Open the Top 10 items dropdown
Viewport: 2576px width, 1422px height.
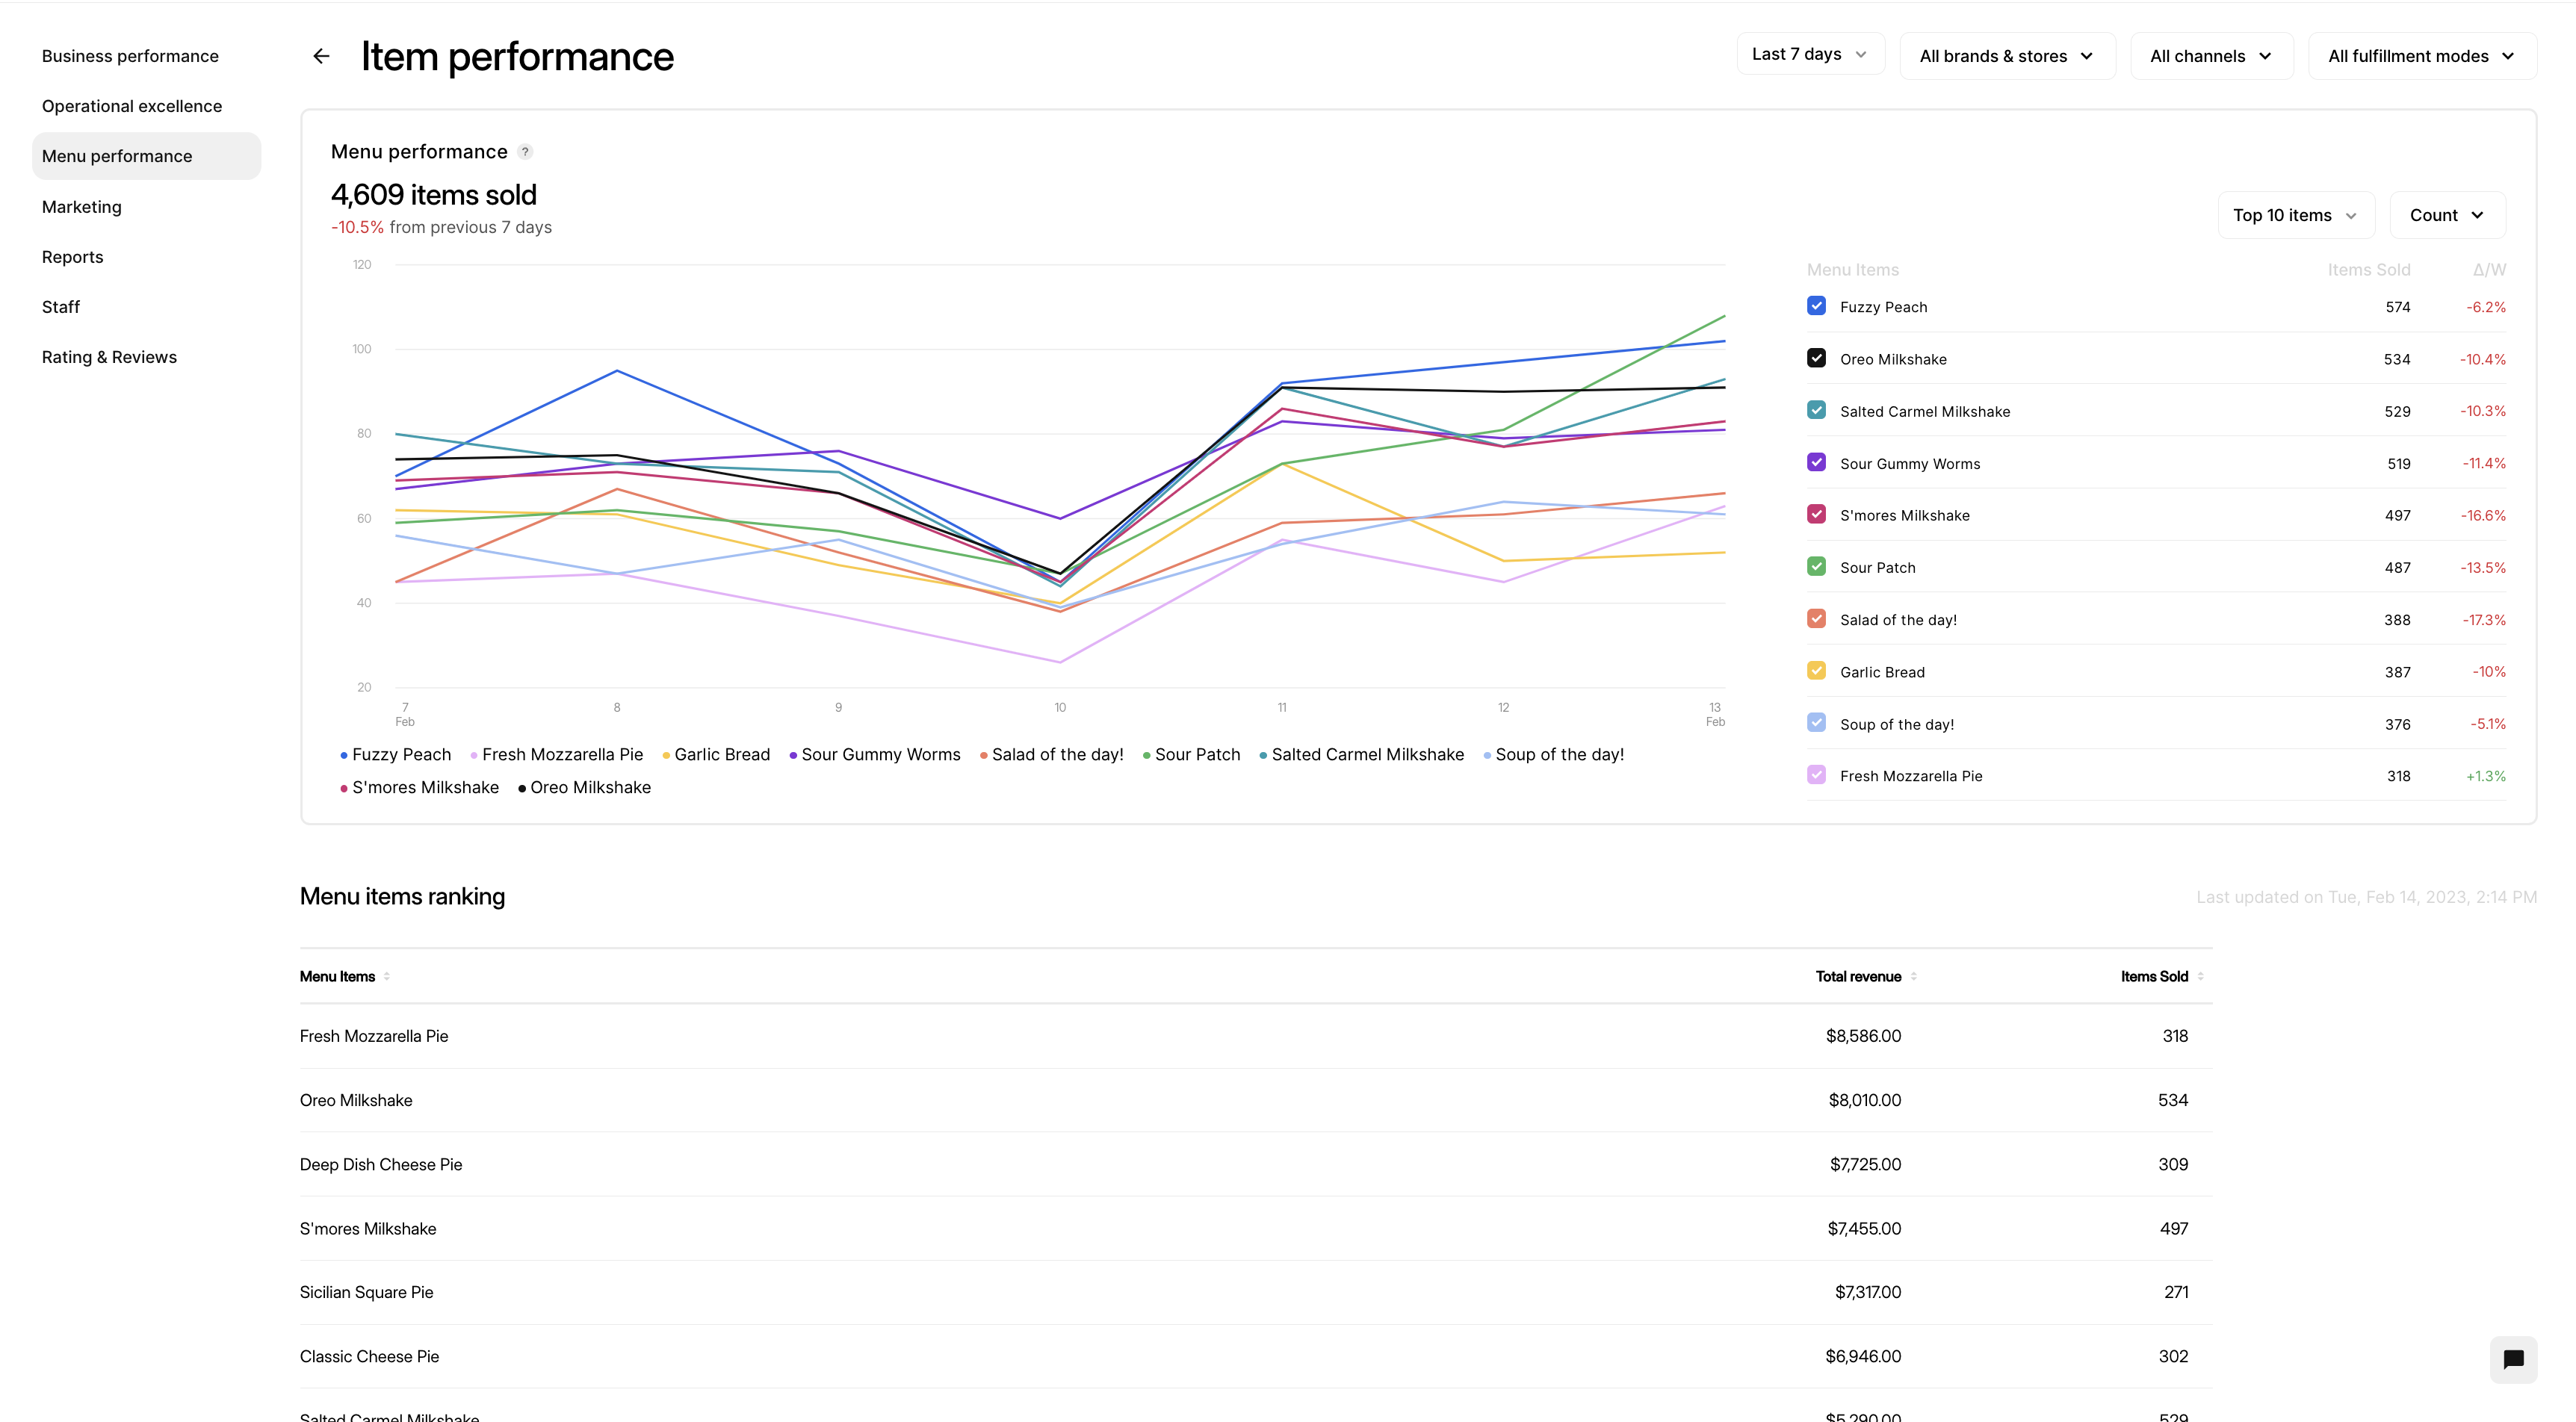tap(2296, 215)
